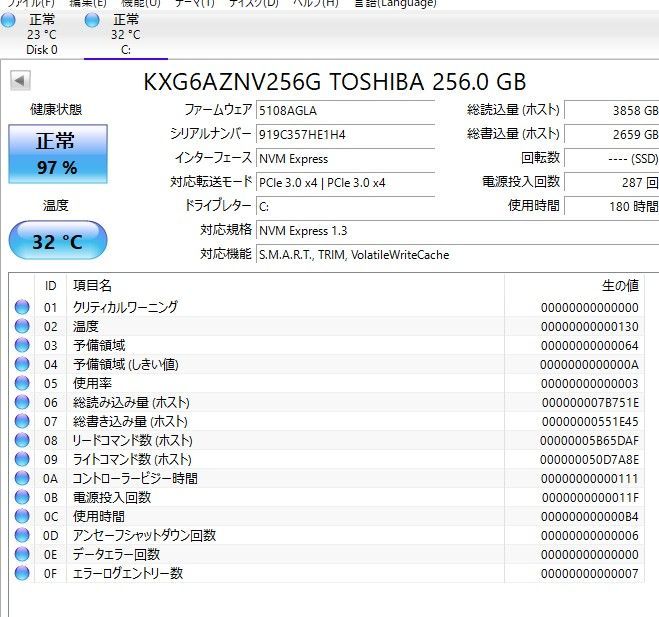Select the アンセーフシャットダウン回数 row name

[x=144, y=535]
